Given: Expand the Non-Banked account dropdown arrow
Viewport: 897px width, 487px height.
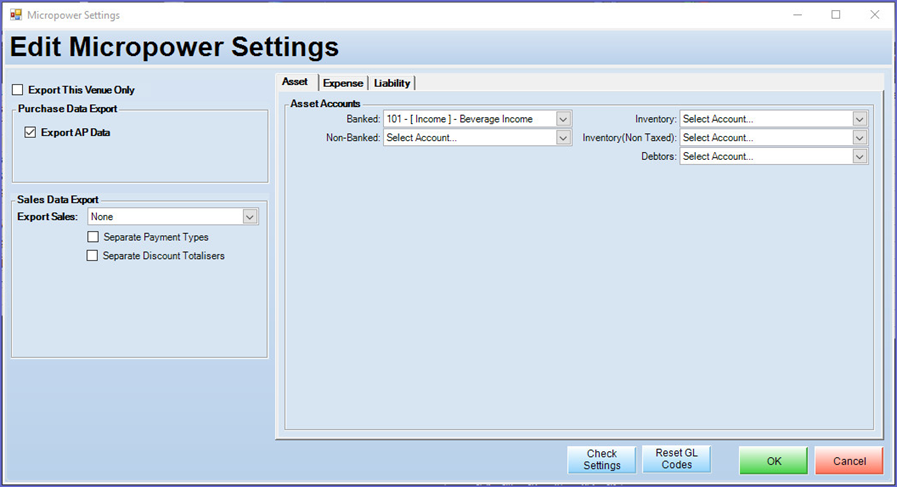Looking at the screenshot, I should tap(563, 138).
